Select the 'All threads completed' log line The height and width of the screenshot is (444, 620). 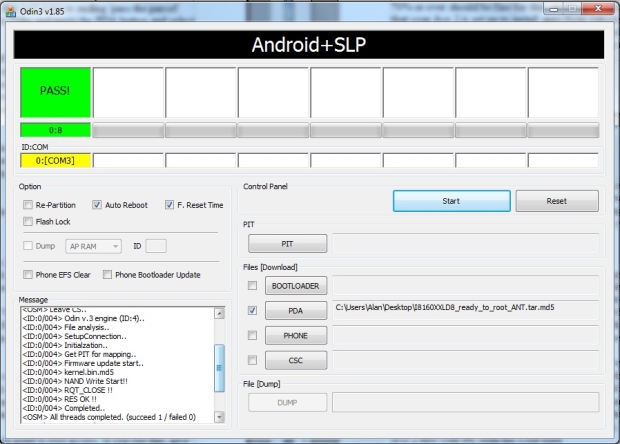109,417
